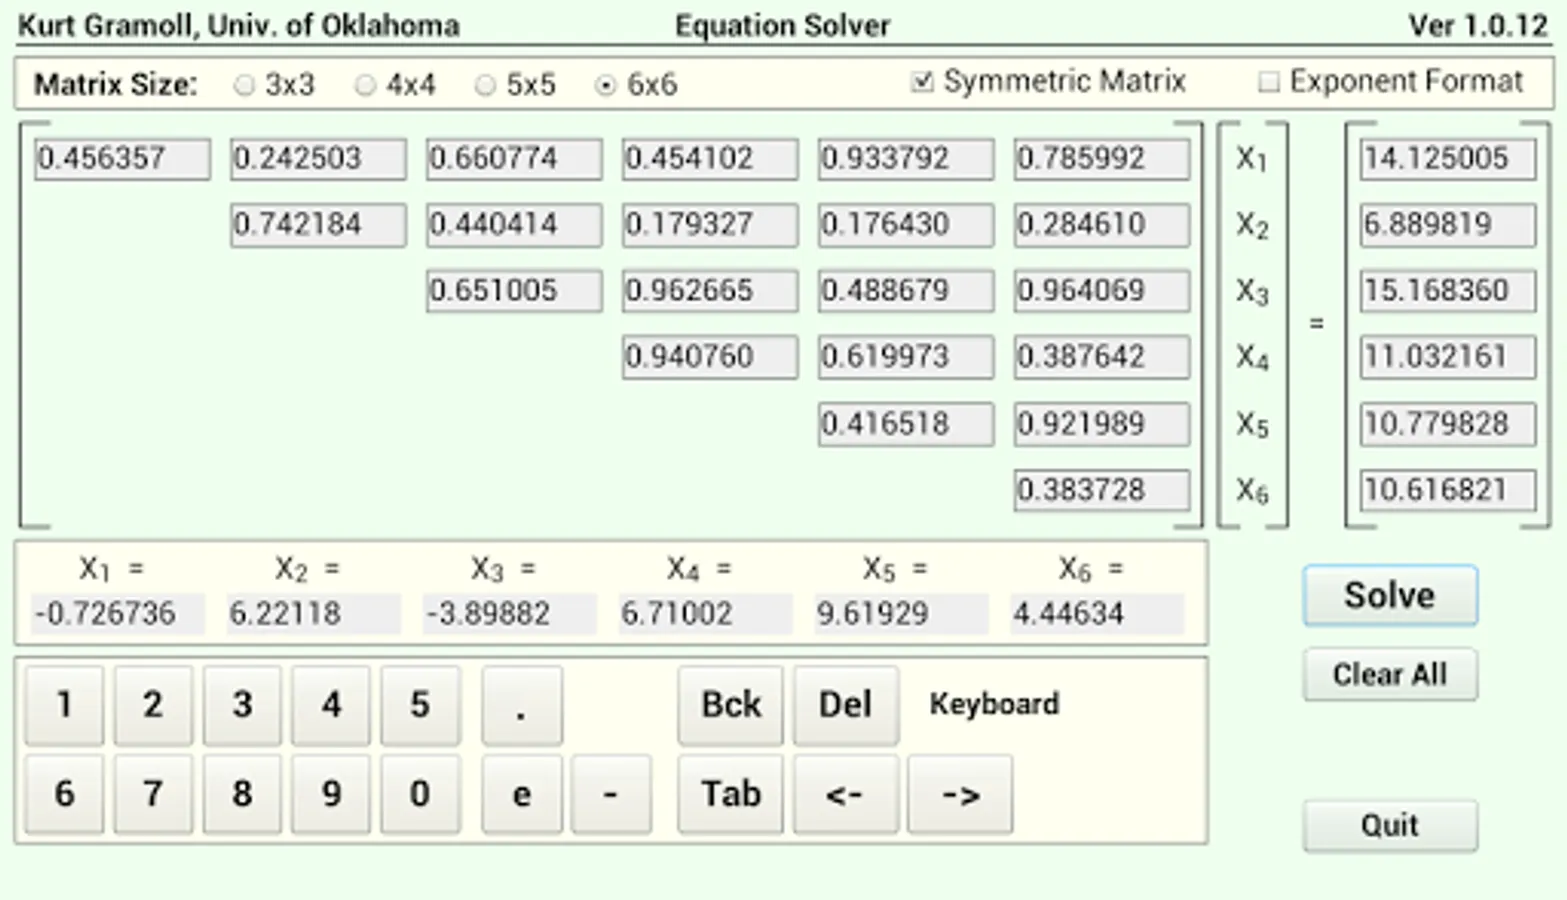The height and width of the screenshot is (900, 1567).
Task: Select matrix cell containing 0.416518
Action: click(906, 424)
